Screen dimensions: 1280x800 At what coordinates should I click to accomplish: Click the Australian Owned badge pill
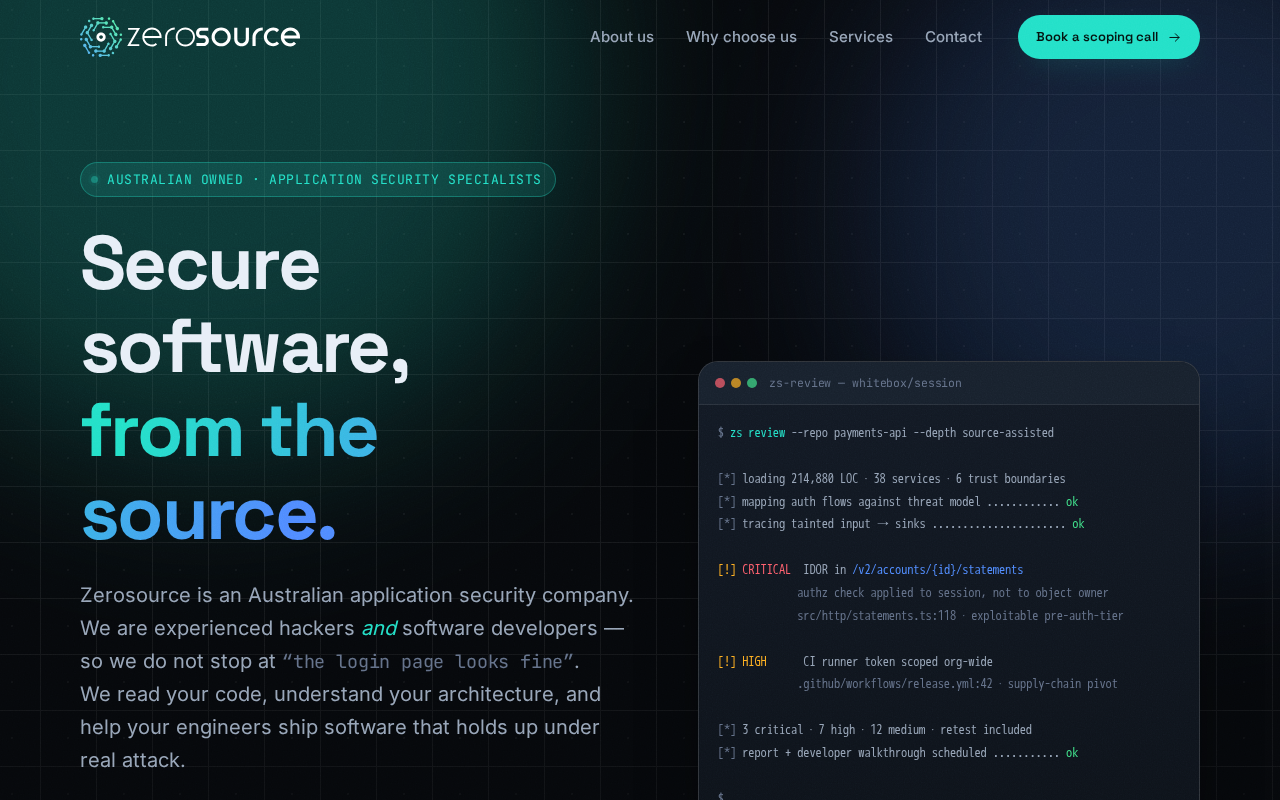pos(318,180)
